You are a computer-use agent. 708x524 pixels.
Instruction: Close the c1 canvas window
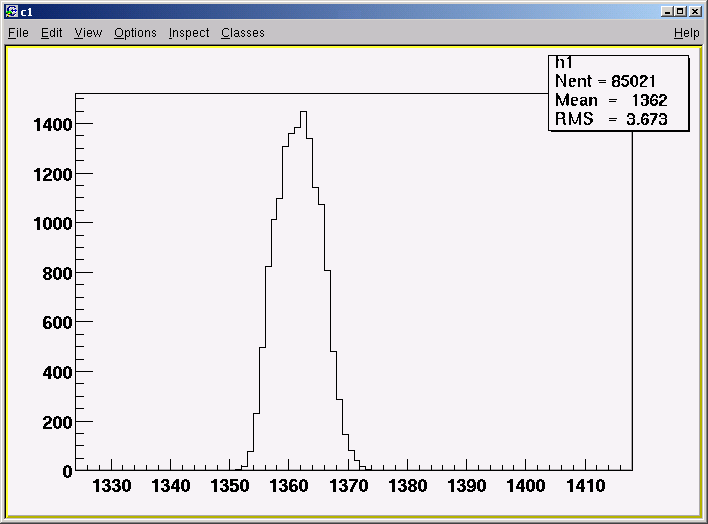[695, 11]
